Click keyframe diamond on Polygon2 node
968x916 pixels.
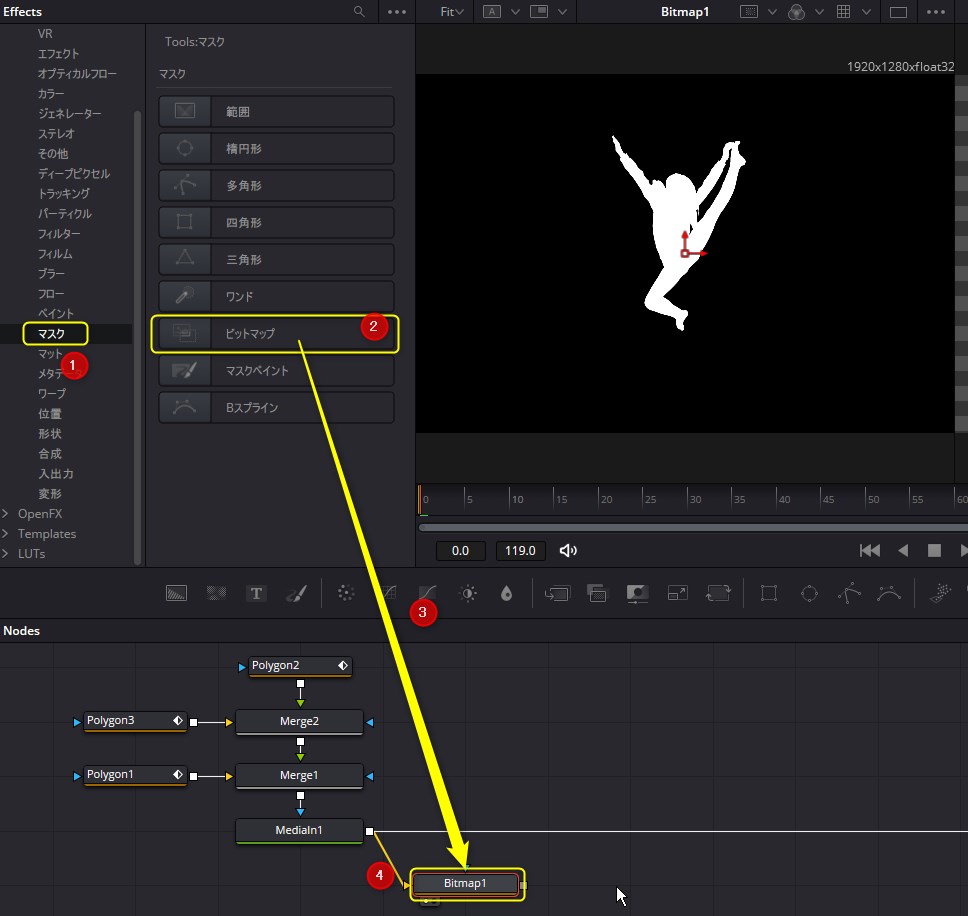(343, 665)
